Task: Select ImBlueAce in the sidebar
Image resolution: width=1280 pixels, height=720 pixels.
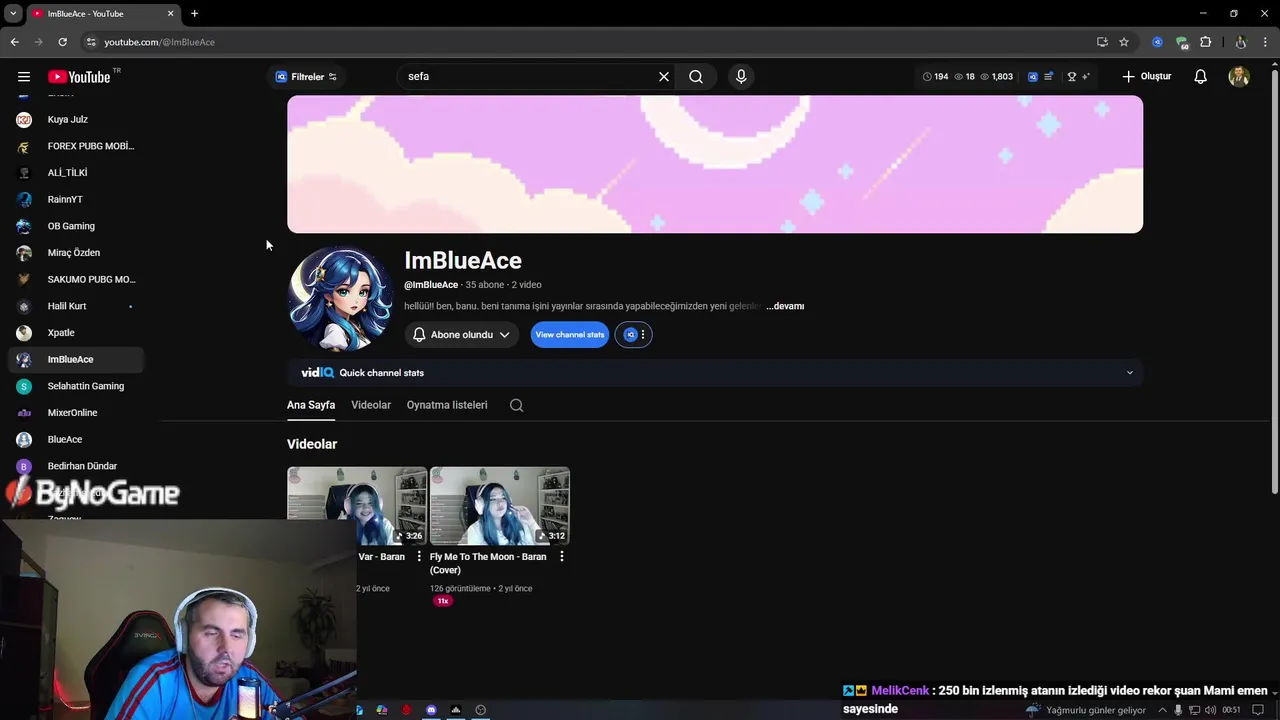Action: click(x=76, y=360)
